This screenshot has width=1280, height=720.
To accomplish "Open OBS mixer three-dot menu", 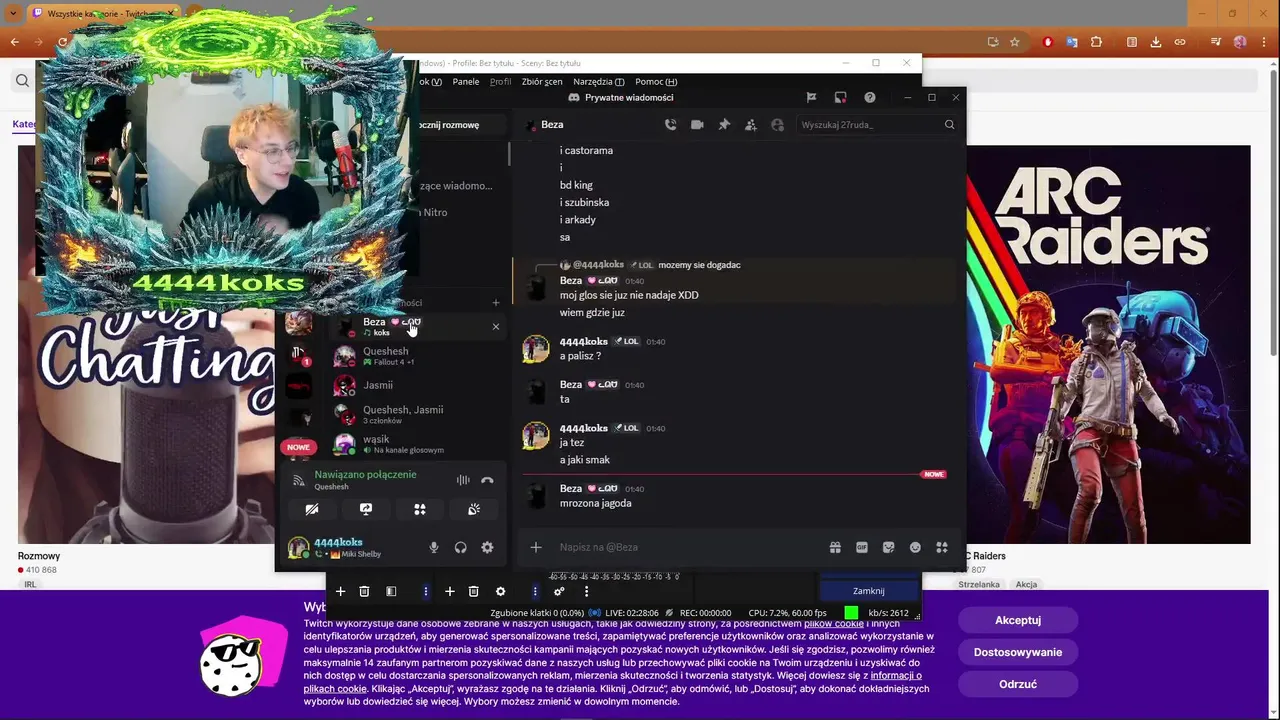I will click(x=586, y=591).
